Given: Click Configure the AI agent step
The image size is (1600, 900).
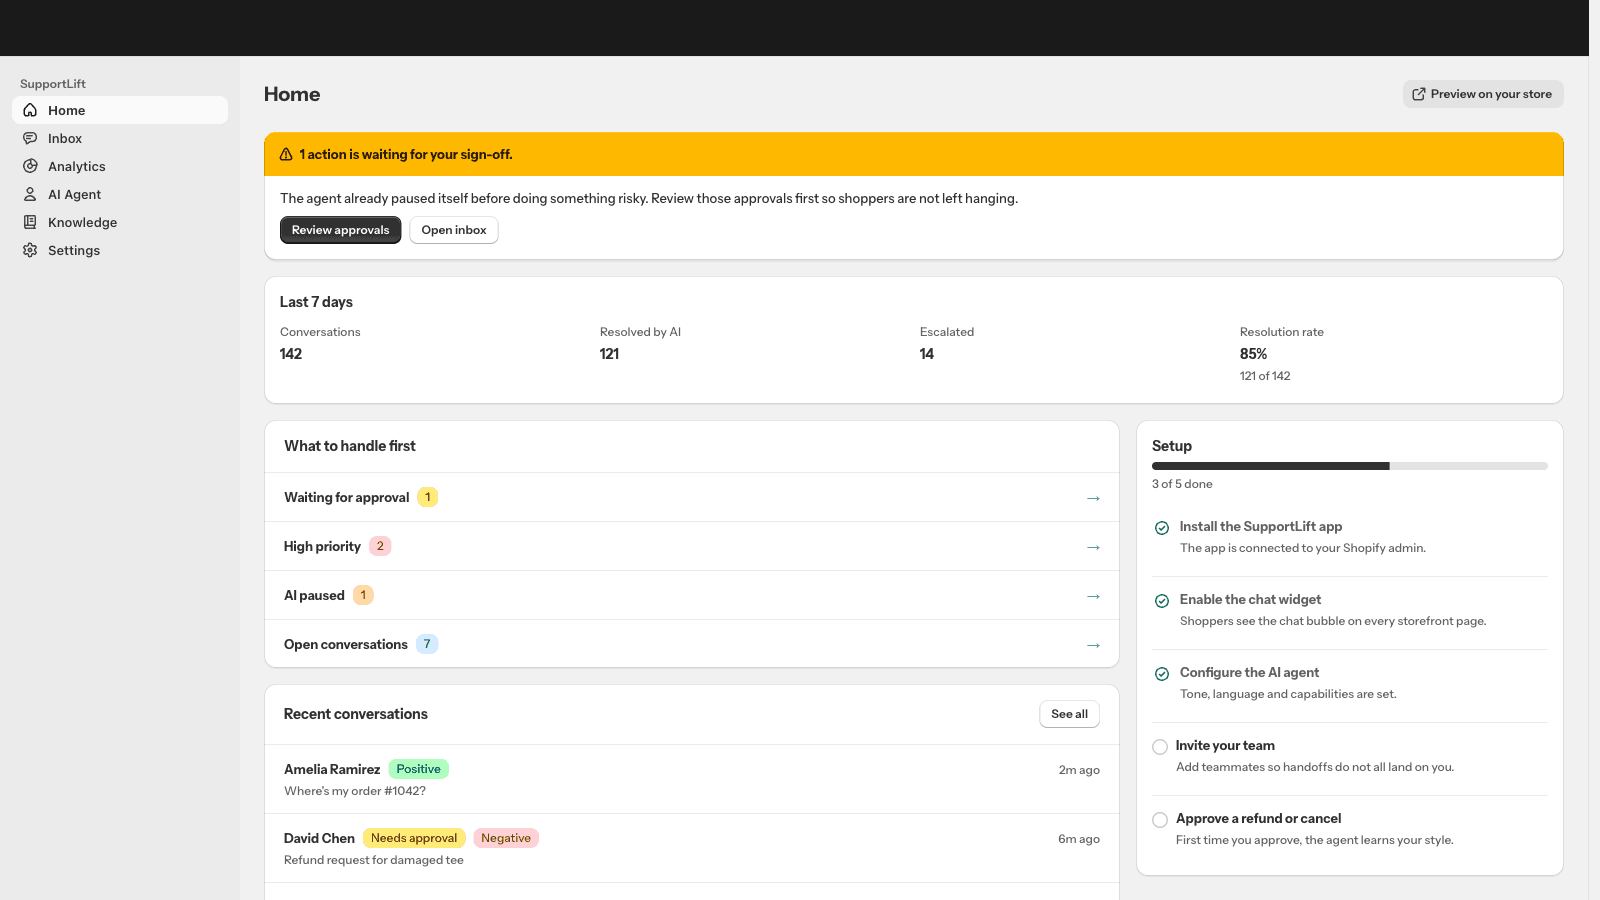Looking at the screenshot, I should [1350, 683].
